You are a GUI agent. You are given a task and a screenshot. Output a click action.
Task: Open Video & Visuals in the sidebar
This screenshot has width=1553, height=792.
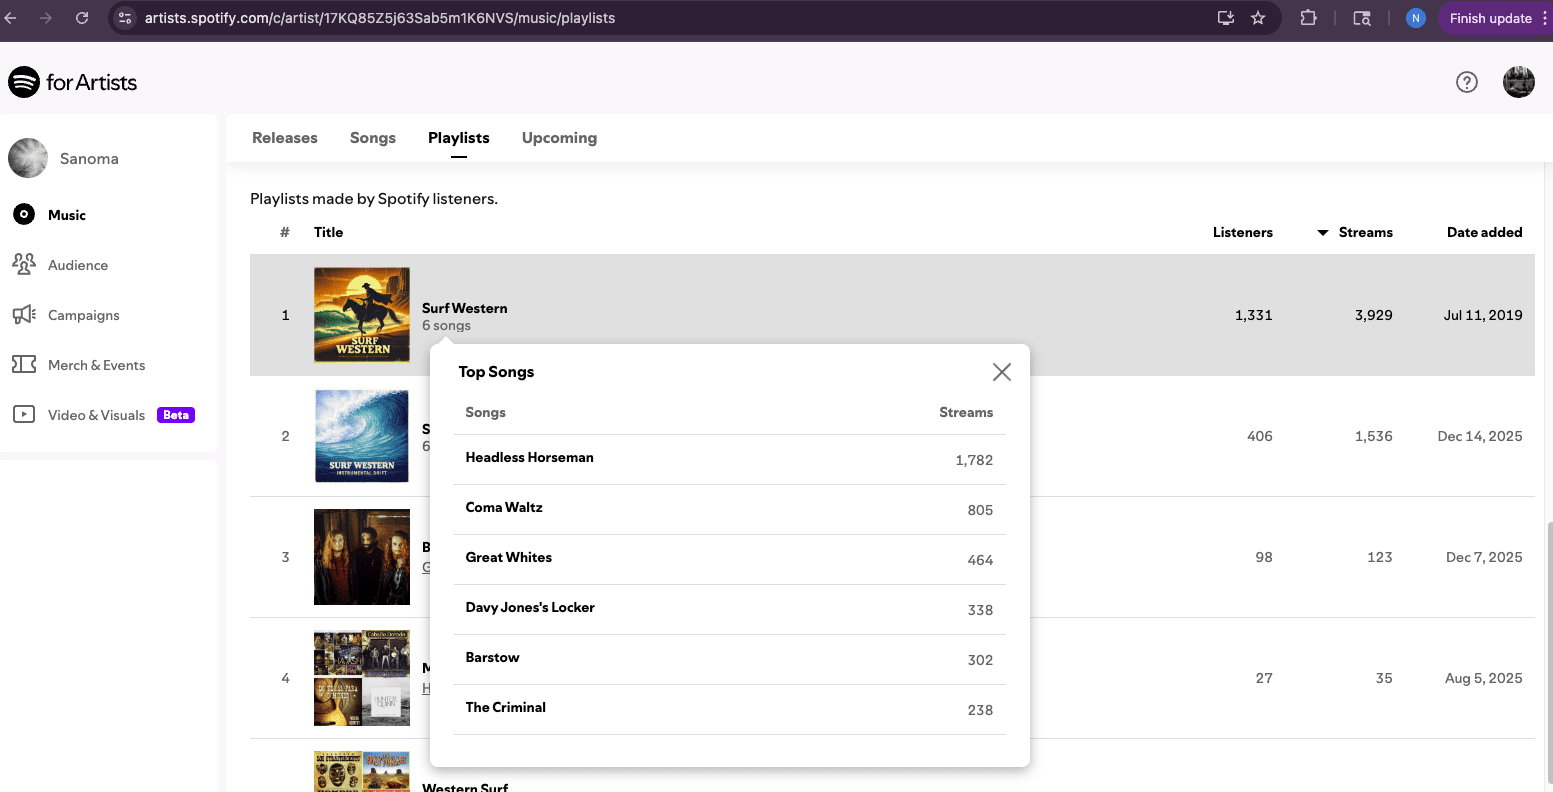click(97, 415)
